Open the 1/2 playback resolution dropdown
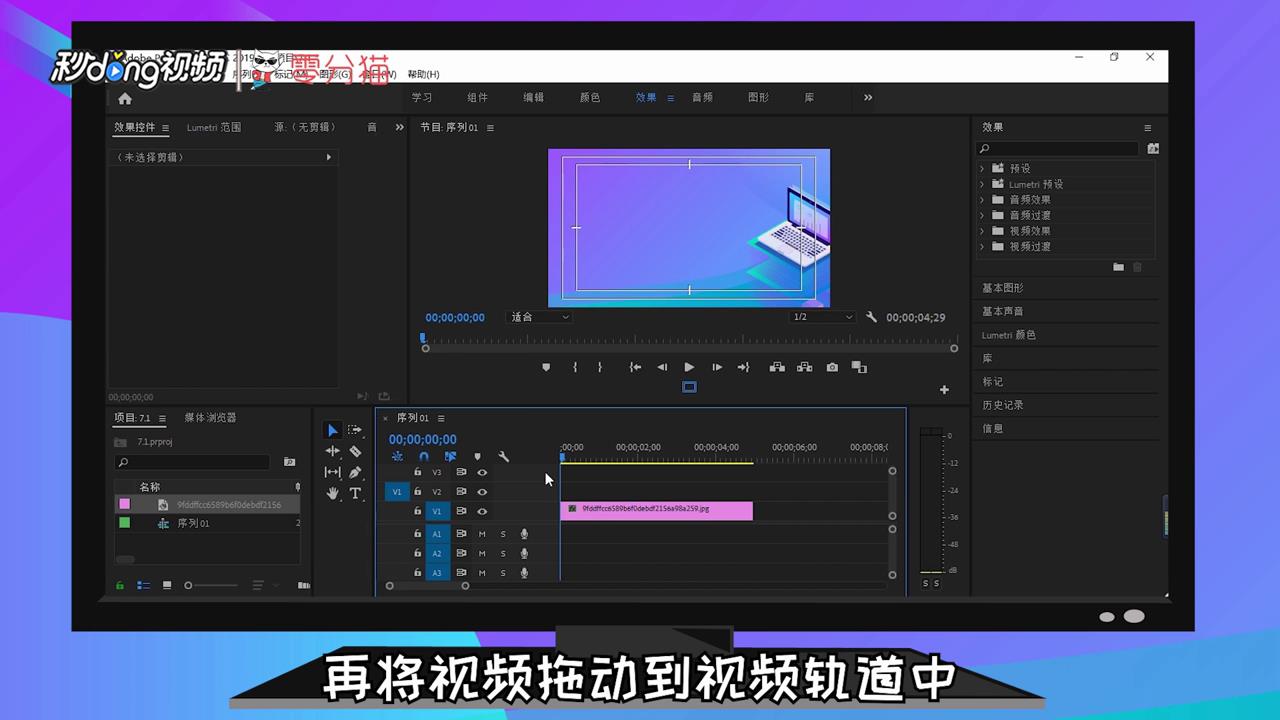Image resolution: width=1280 pixels, height=720 pixels. click(823, 317)
